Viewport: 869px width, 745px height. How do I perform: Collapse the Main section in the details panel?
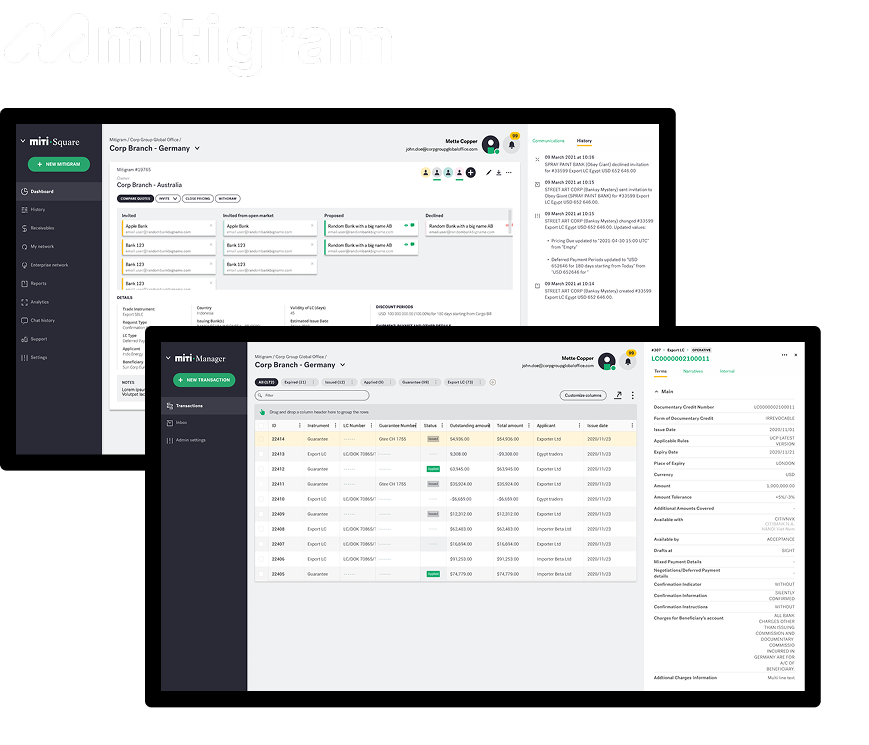pyautogui.click(x=657, y=391)
